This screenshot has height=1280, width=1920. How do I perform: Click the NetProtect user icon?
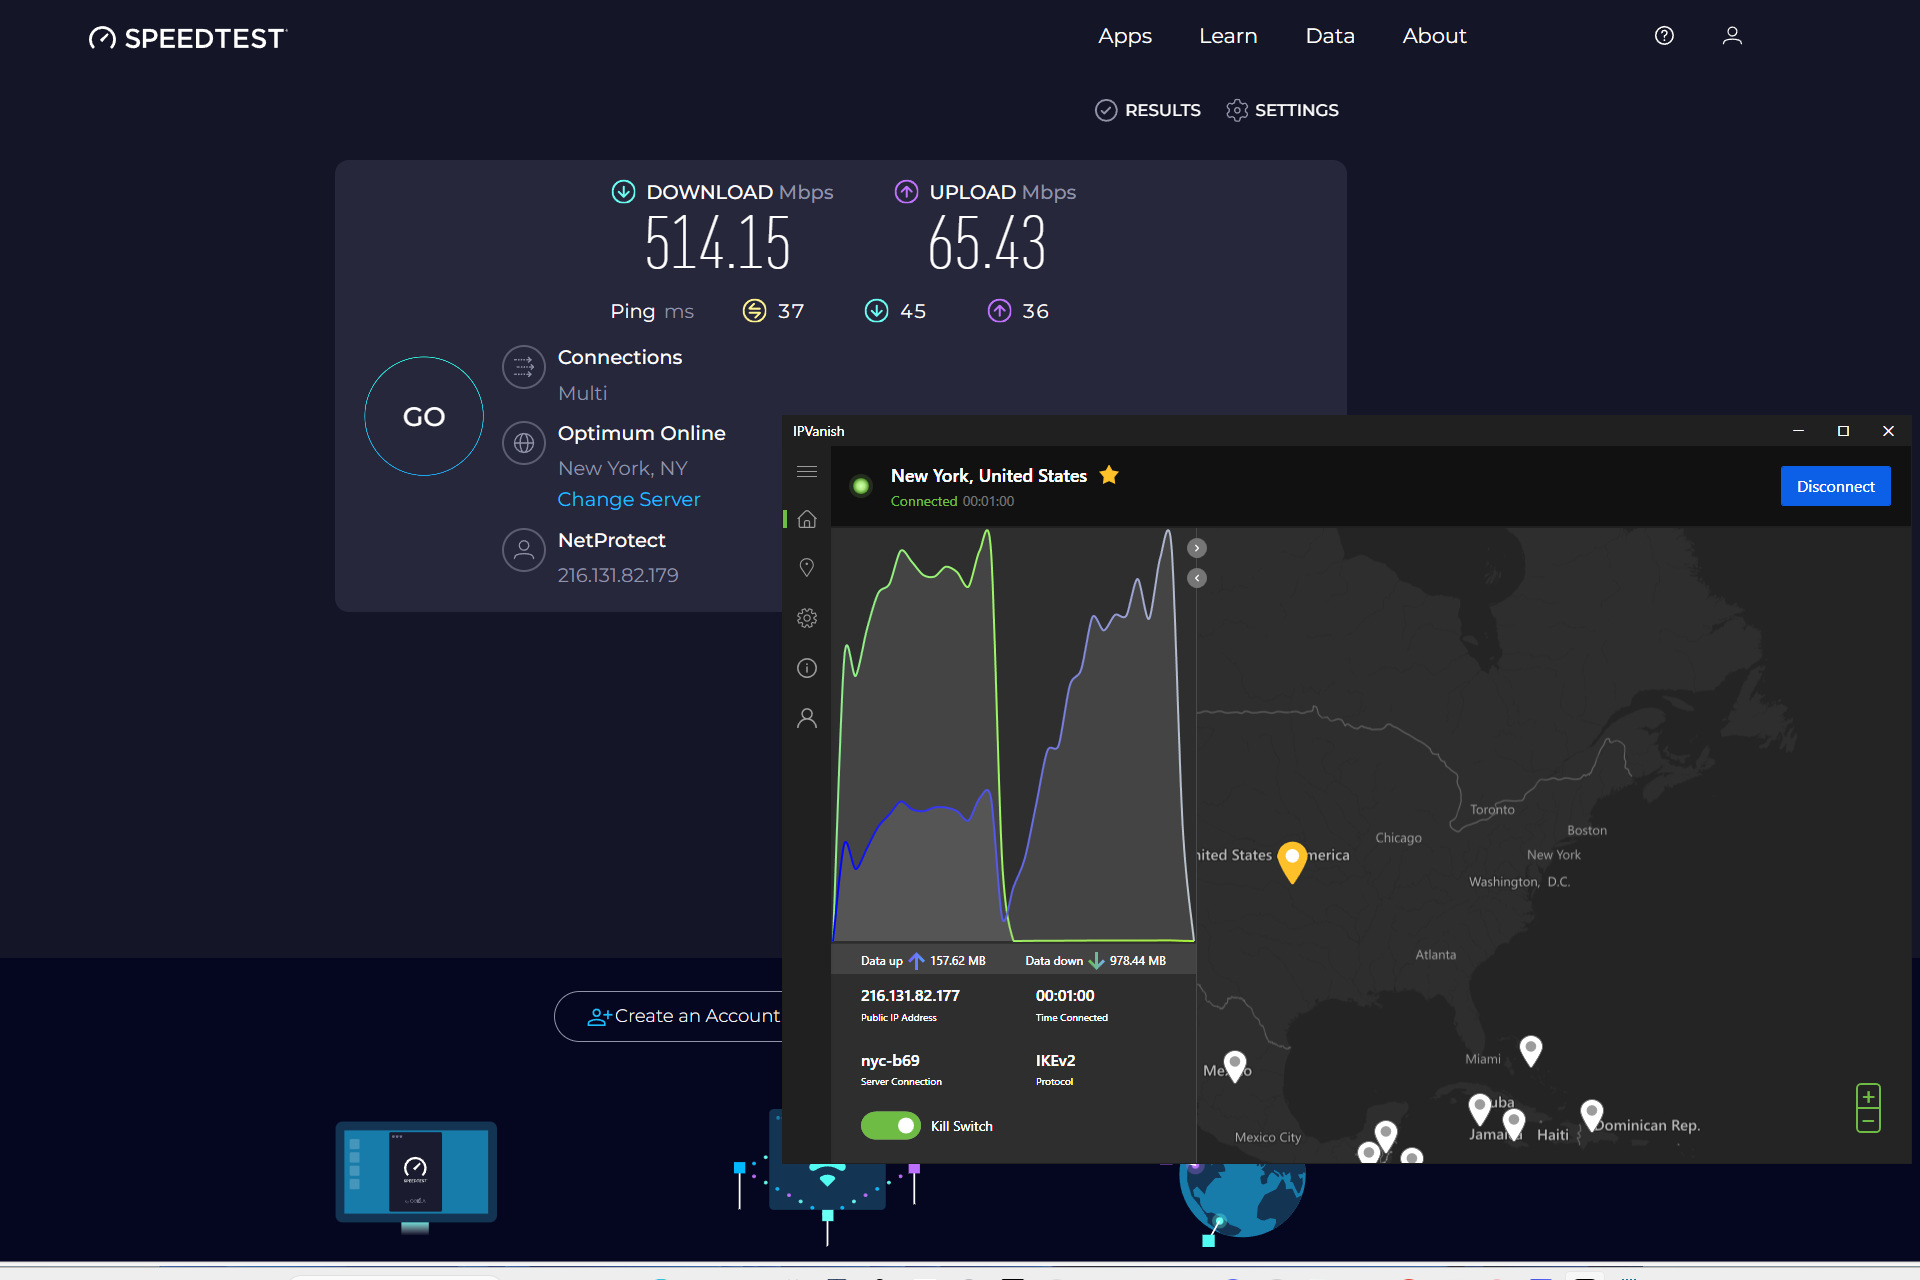[523, 550]
